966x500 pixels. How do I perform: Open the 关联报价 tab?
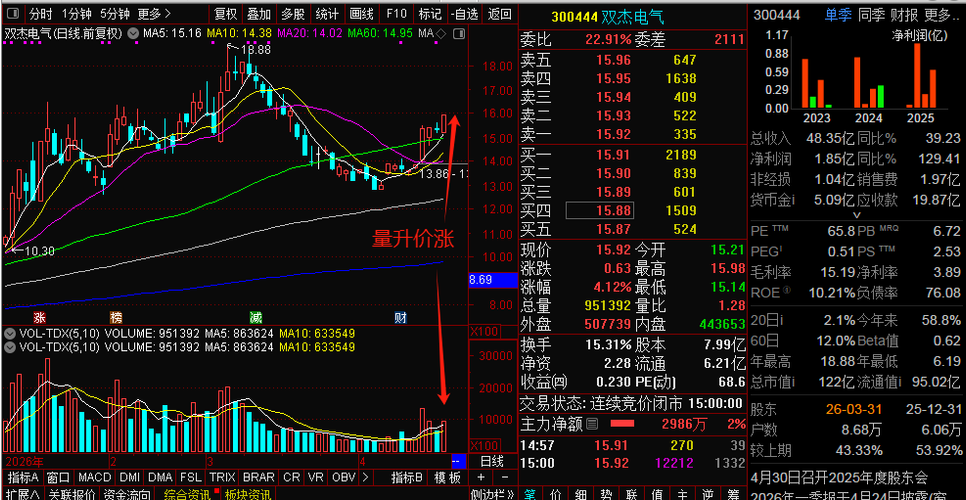coord(72,494)
